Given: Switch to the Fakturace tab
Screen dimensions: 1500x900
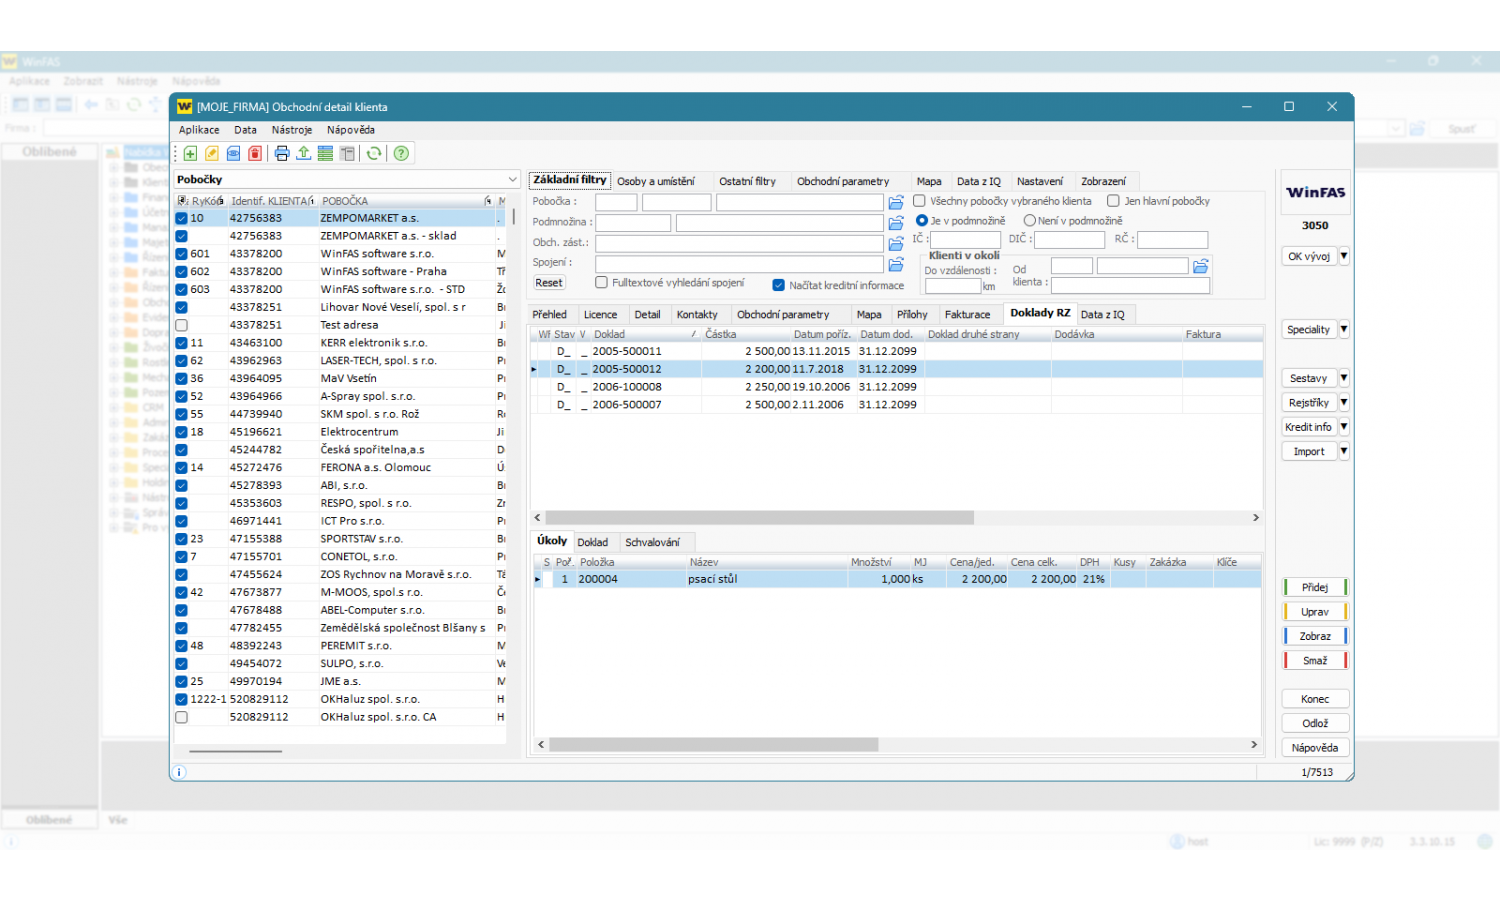Looking at the screenshot, I should pyautogui.click(x=967, y=314).
